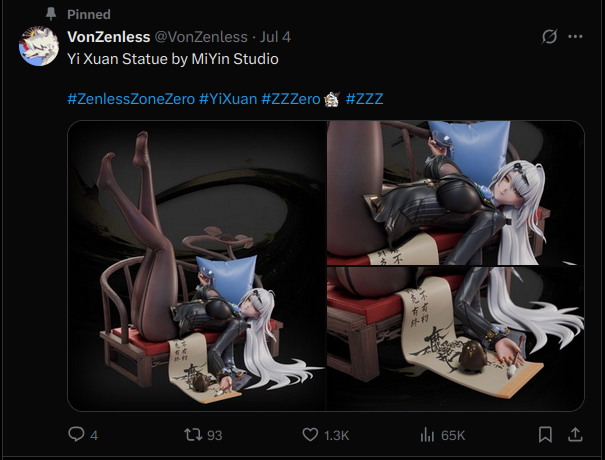
Task: Repost the Yi Xuan Statue tweet
Action: pos(193,435)
